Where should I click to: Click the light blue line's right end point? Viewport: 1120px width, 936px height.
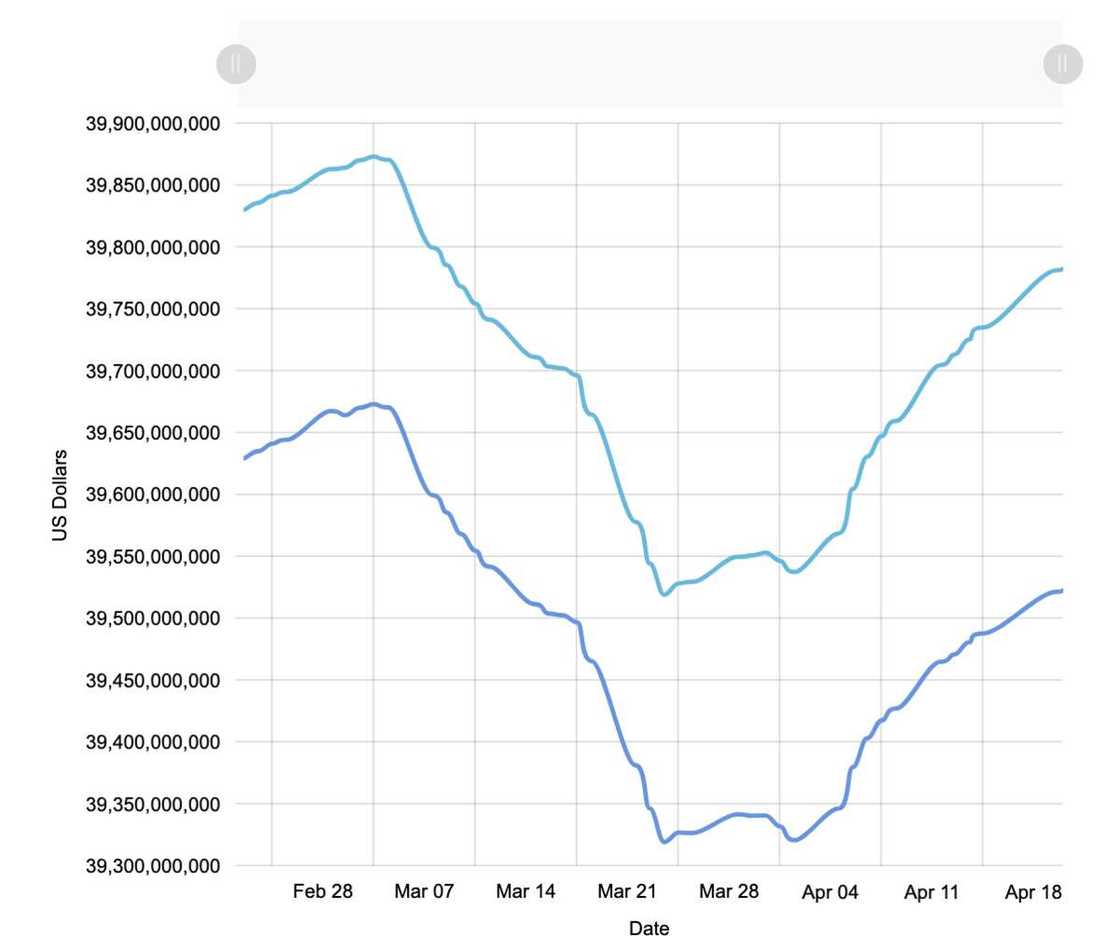pos(1061,269)
